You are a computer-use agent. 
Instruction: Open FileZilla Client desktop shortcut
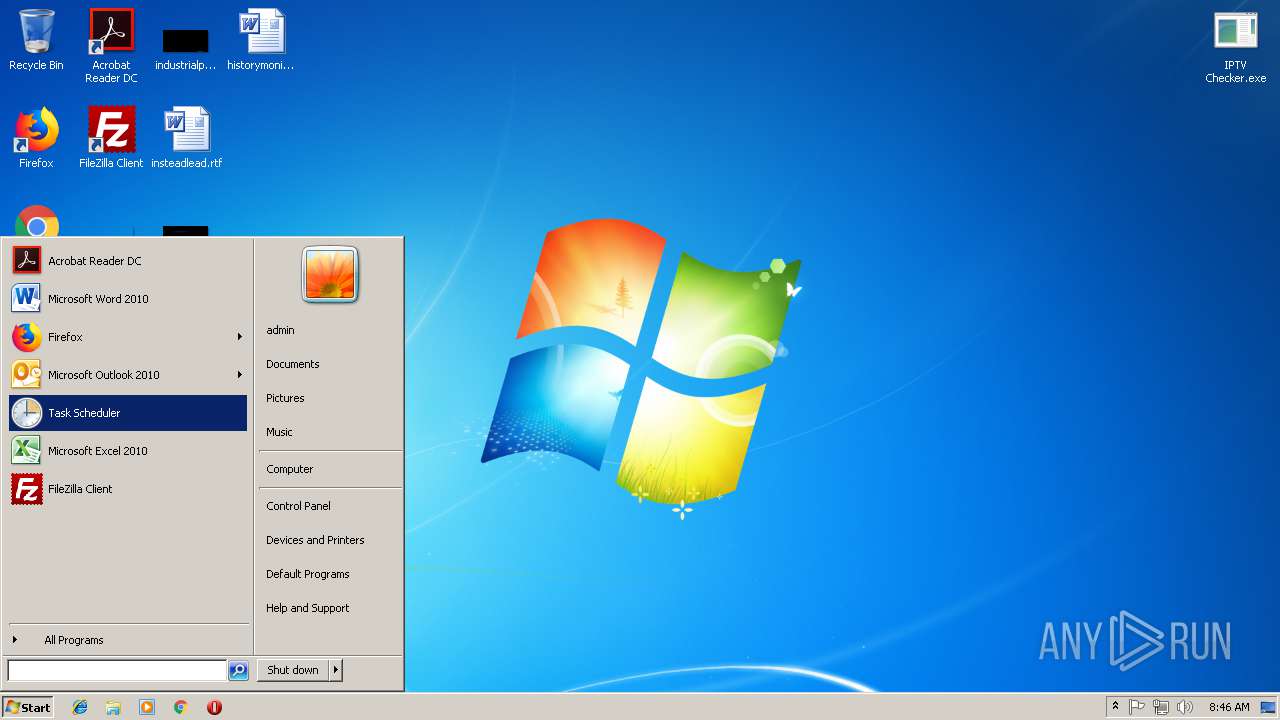point(111,138)
